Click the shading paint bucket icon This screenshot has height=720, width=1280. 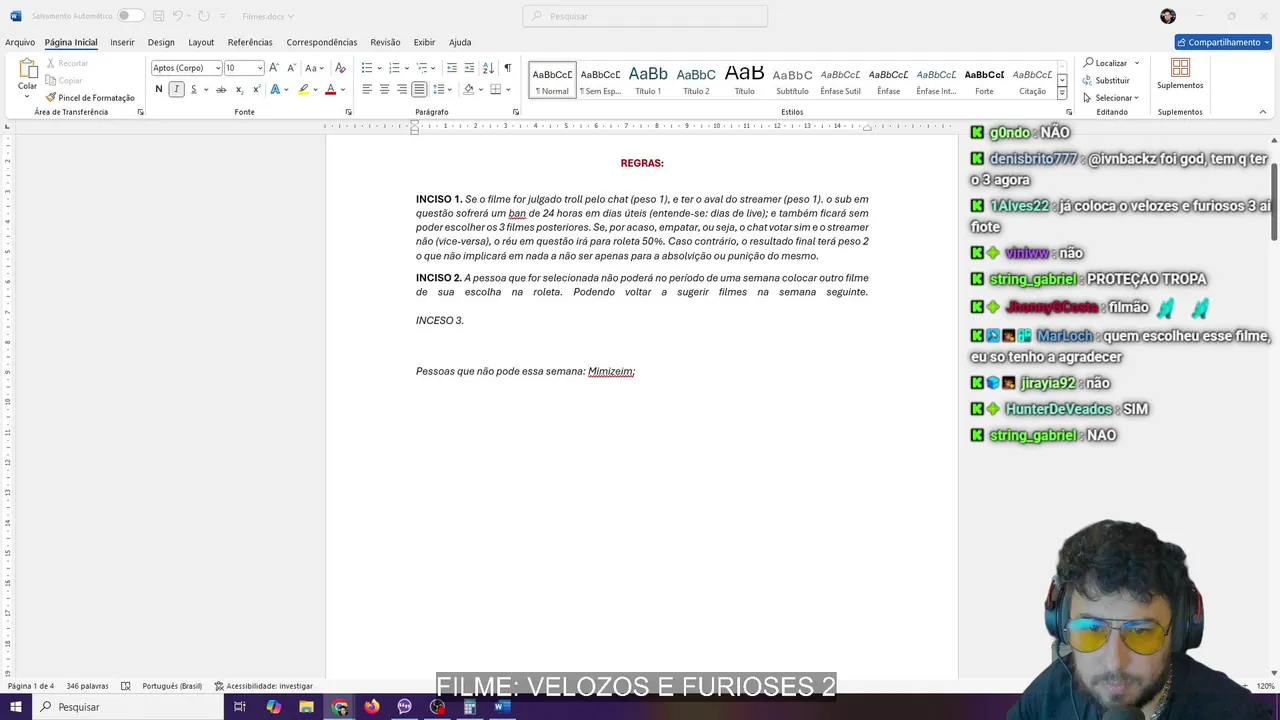[x=468, y=89]
